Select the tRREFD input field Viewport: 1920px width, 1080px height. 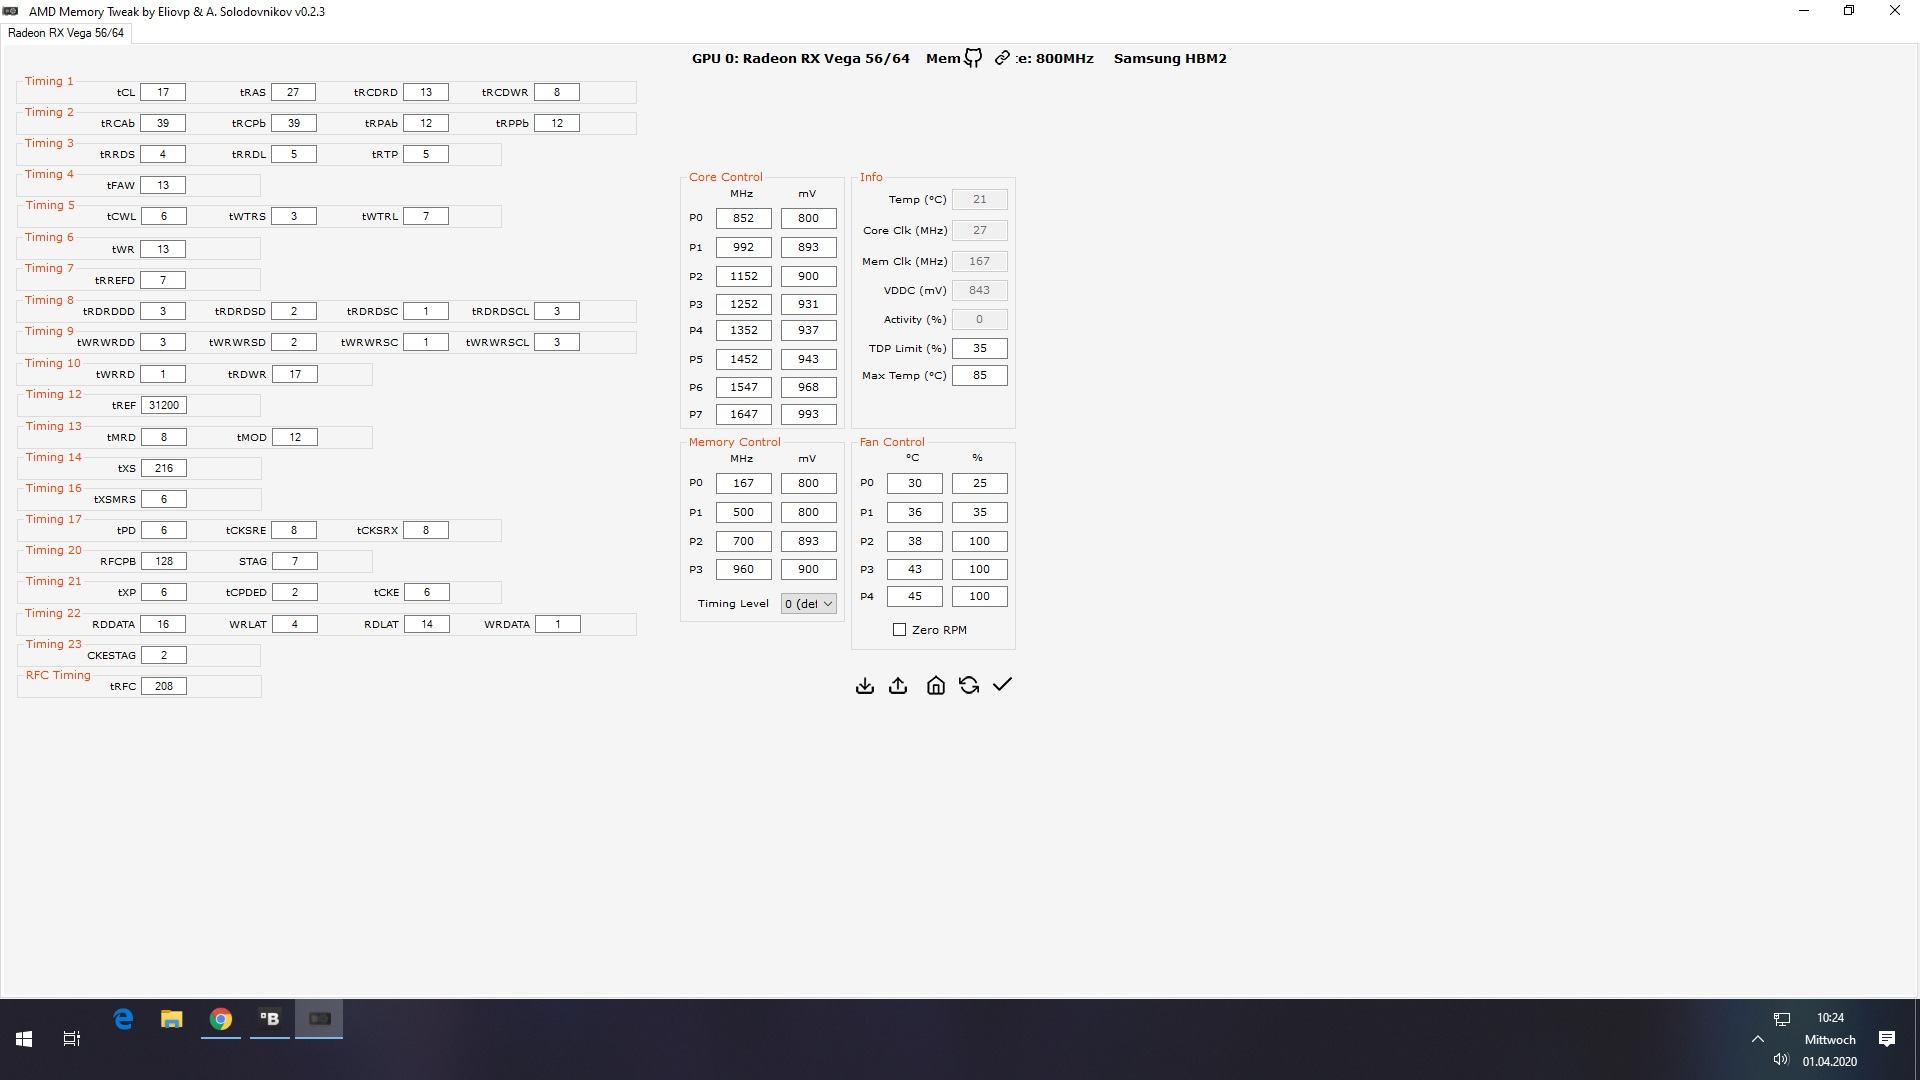click(163, 280)
